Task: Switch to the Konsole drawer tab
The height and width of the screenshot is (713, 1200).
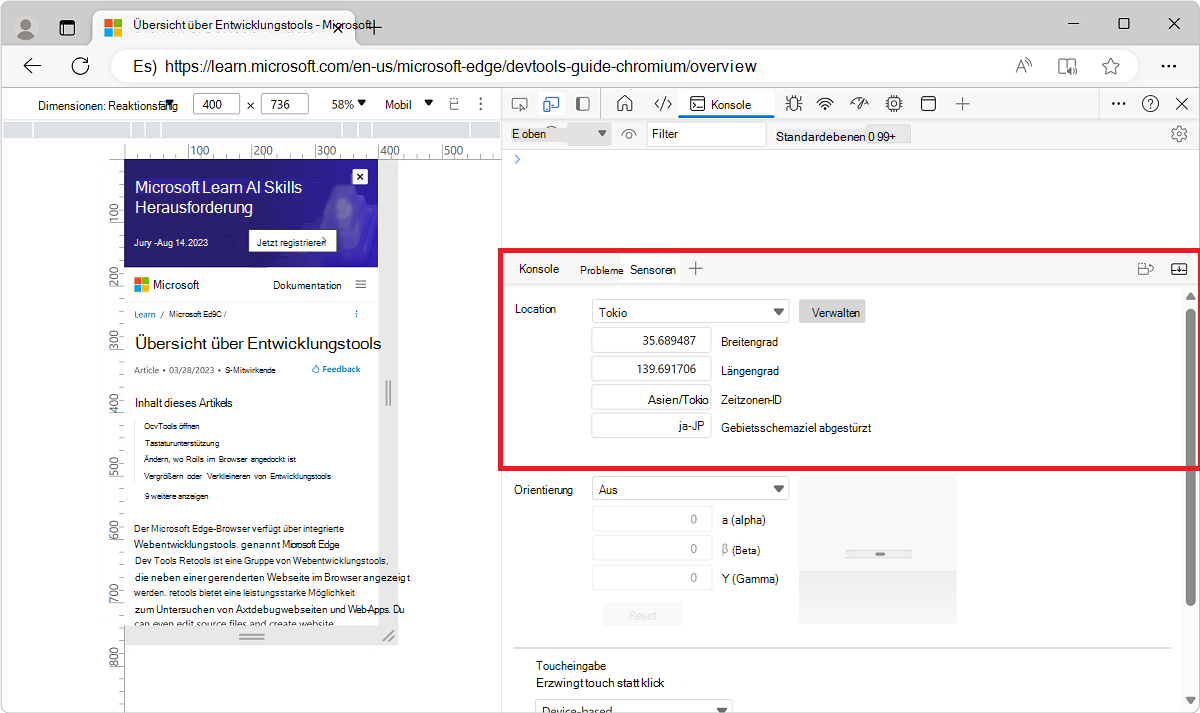Action: point(538,269)
